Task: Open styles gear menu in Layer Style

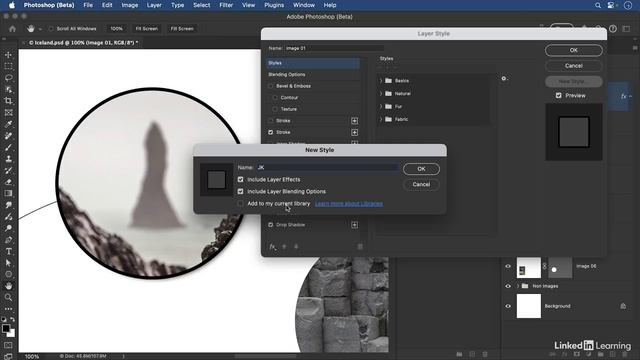Action: pyautogui.click(x=504, y=79)
